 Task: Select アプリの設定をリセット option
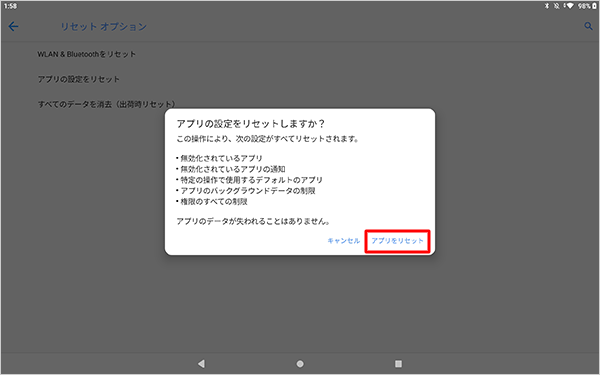coord(78,79)
